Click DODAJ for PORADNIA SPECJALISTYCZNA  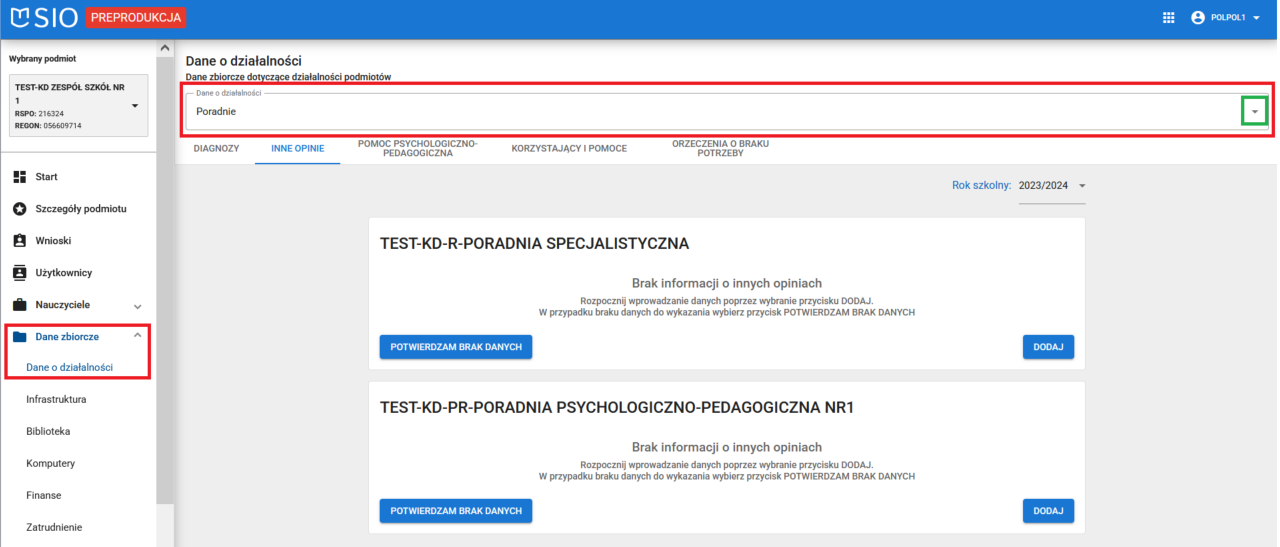click(1048, 347)
